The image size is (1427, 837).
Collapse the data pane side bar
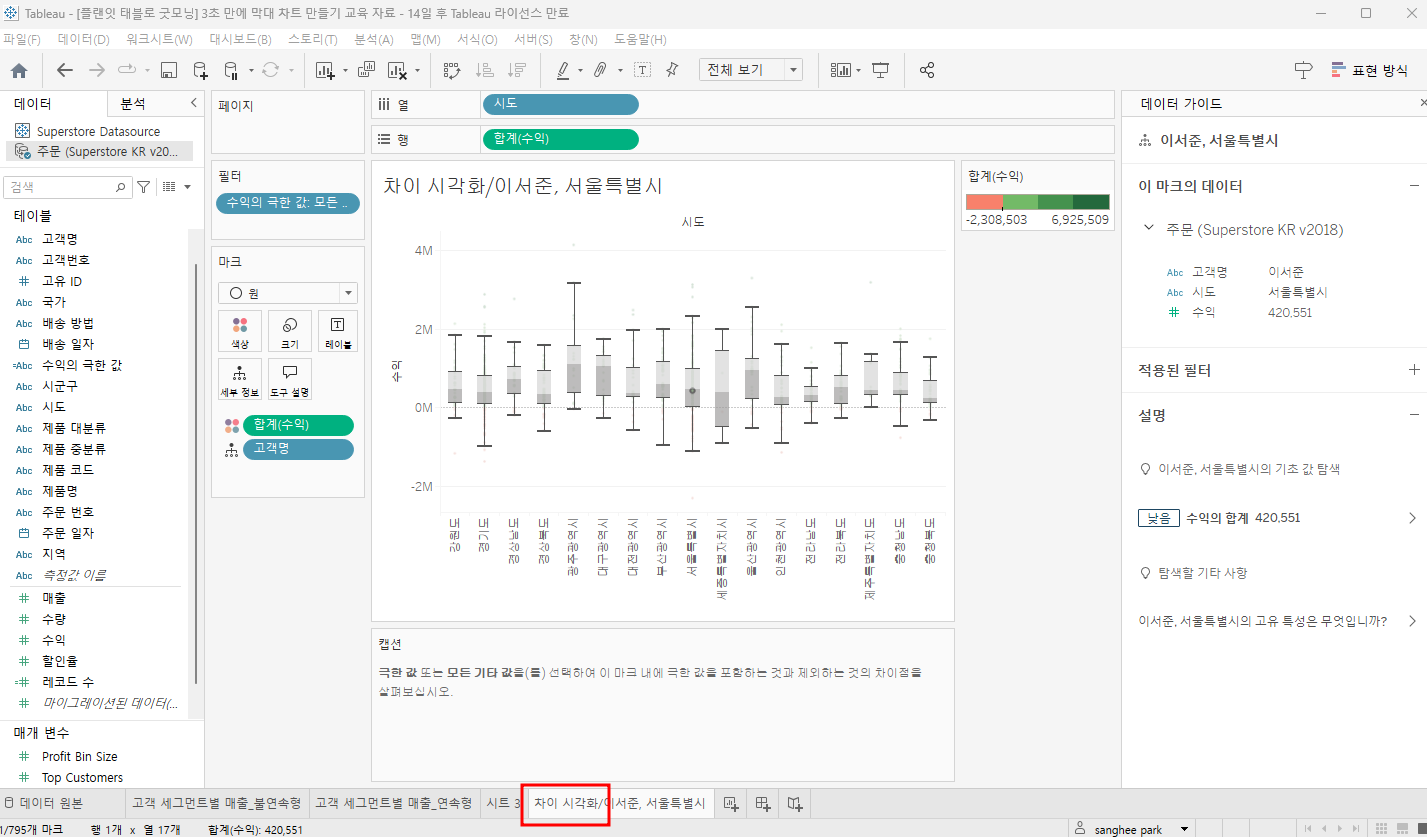click(193, 103)
